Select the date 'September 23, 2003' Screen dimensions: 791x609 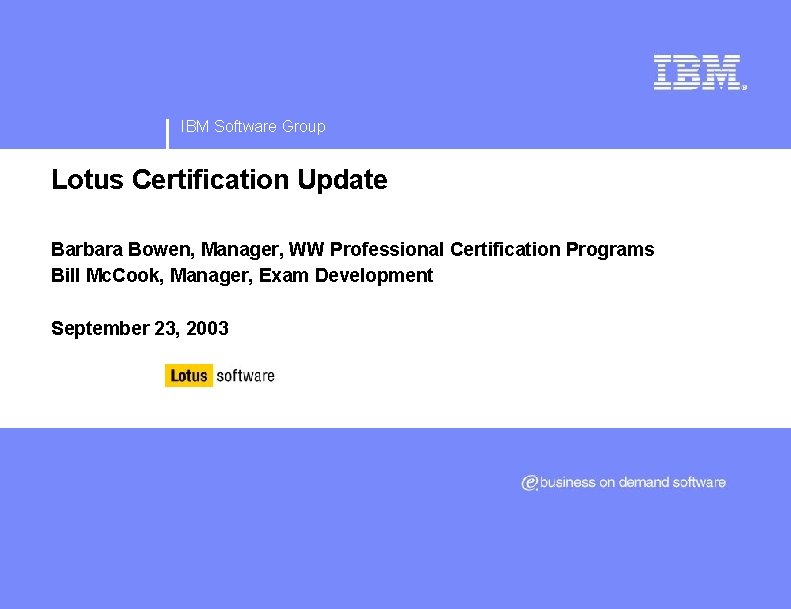coord(140,328)
